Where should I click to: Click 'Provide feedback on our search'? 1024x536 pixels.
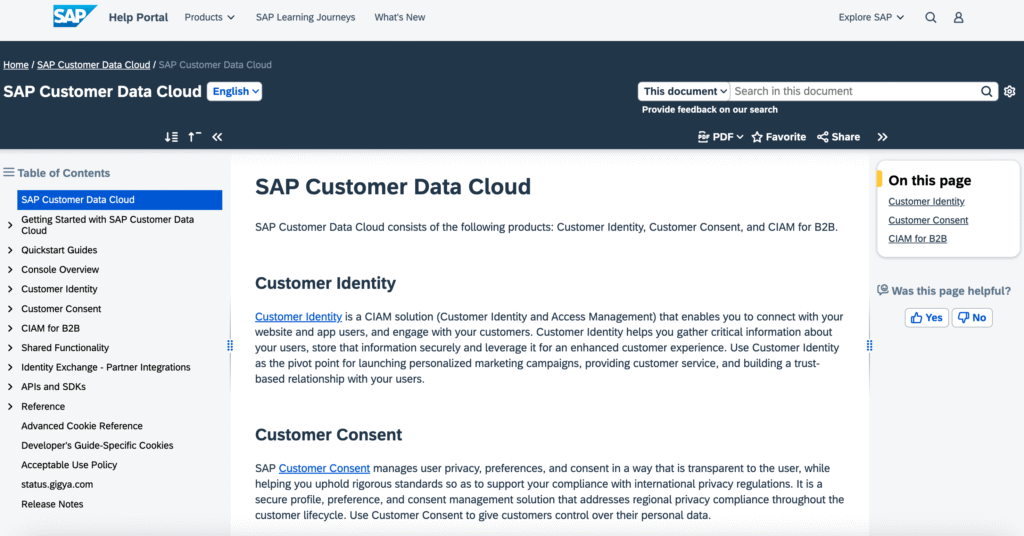click(710, 110)
